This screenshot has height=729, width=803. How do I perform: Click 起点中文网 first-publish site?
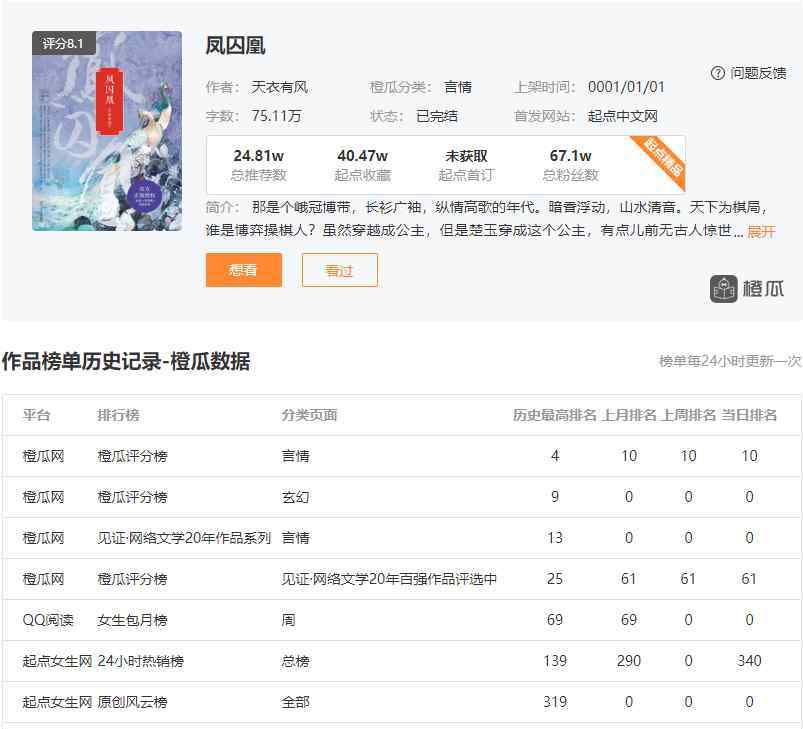[622, 116]
